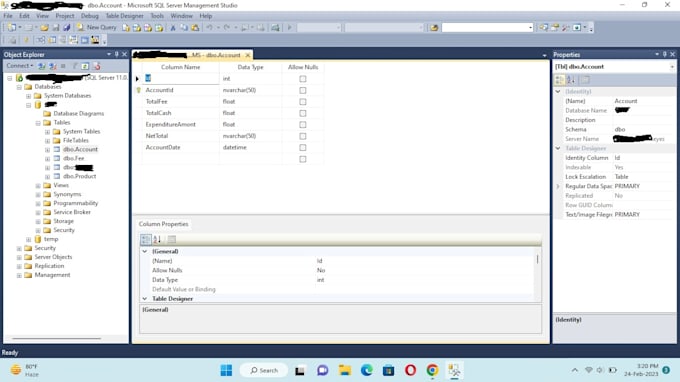This screenshot has width=680, height=382.
Task: Open the File menu
Action: [8, 16]
